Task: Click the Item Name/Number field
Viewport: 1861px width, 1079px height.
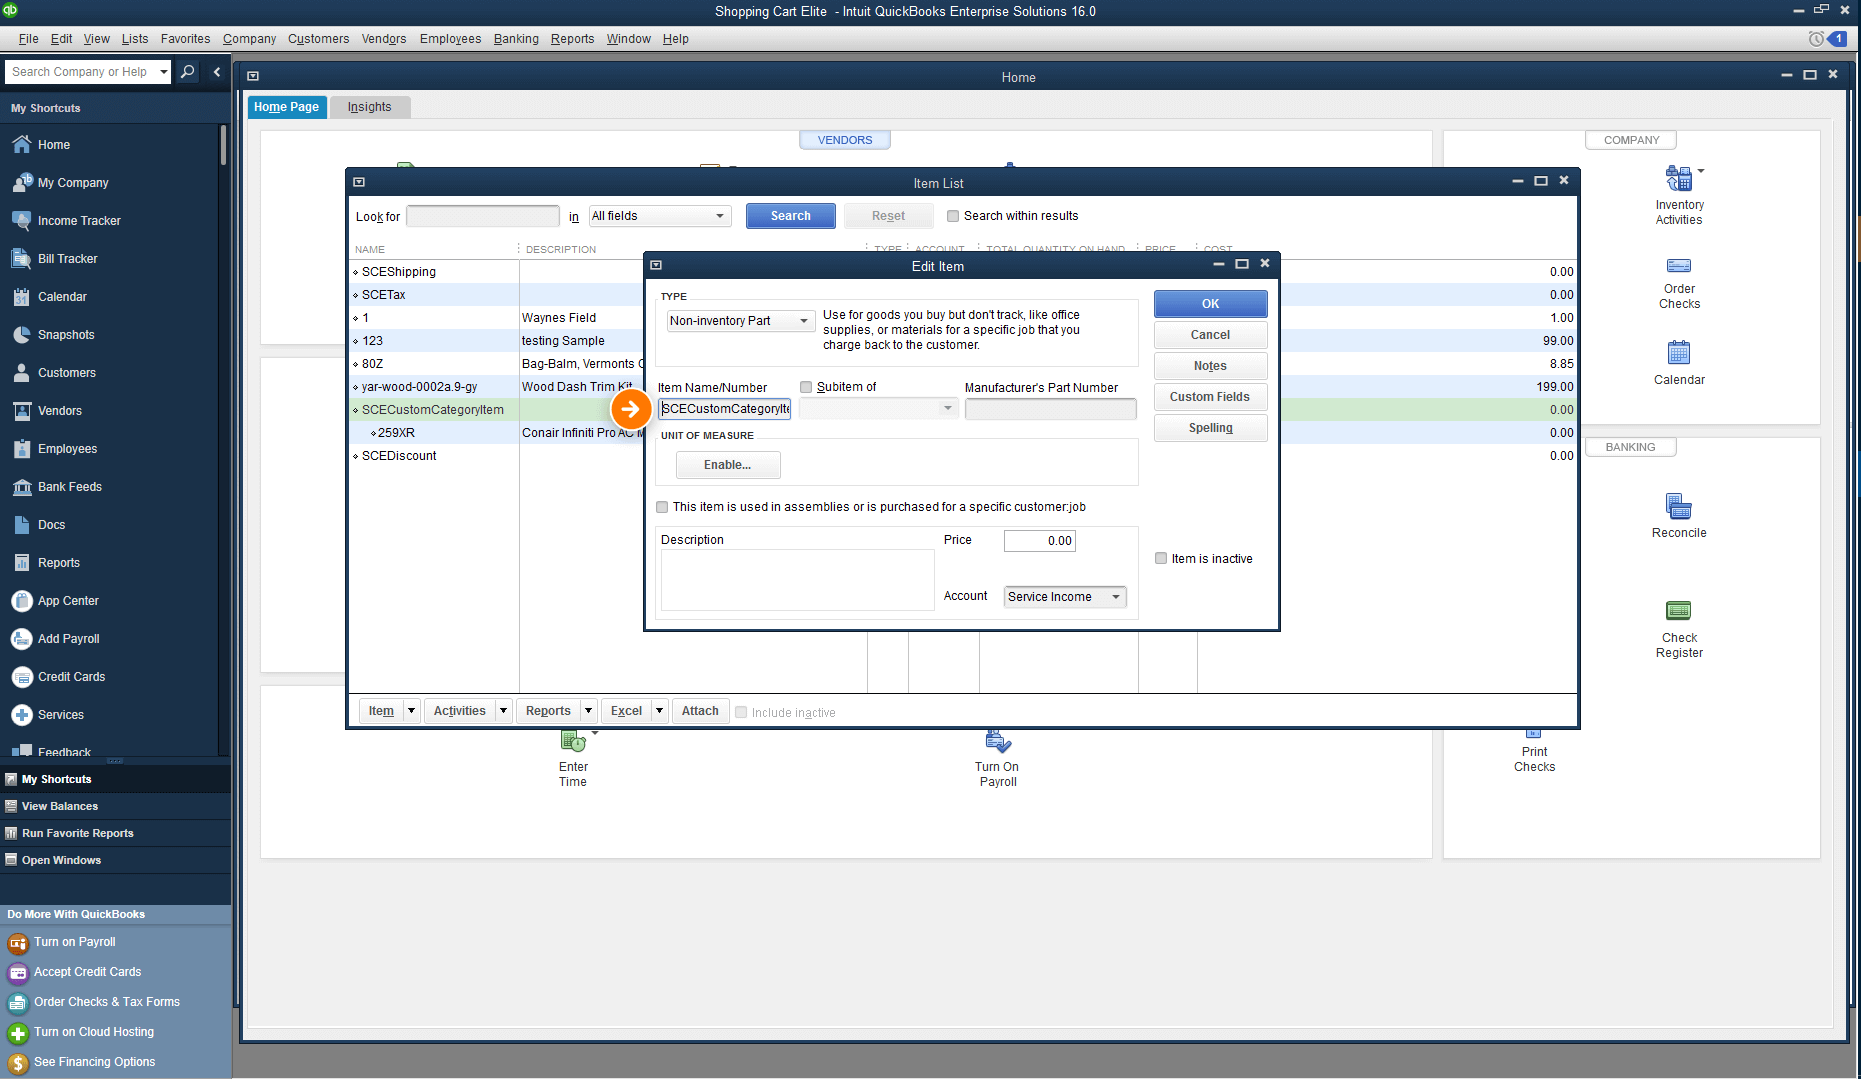Action: (725, 409)
